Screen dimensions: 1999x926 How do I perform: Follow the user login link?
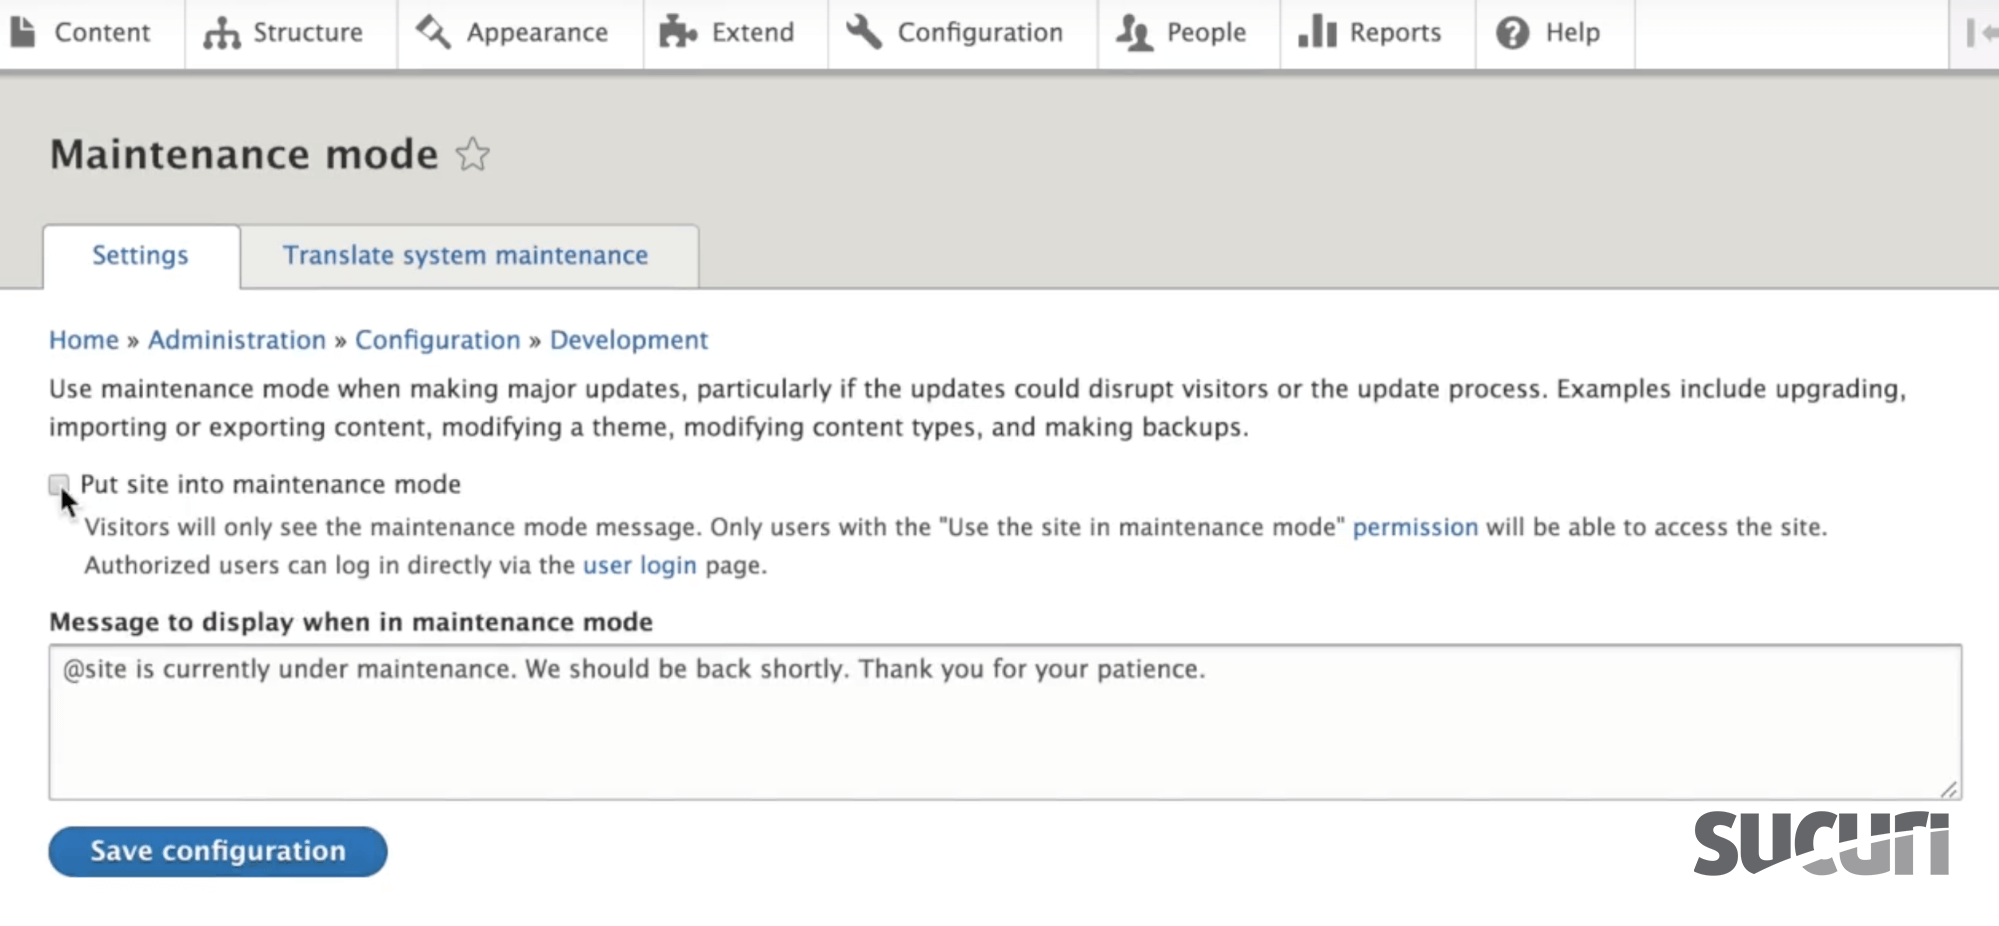point(639,565)
